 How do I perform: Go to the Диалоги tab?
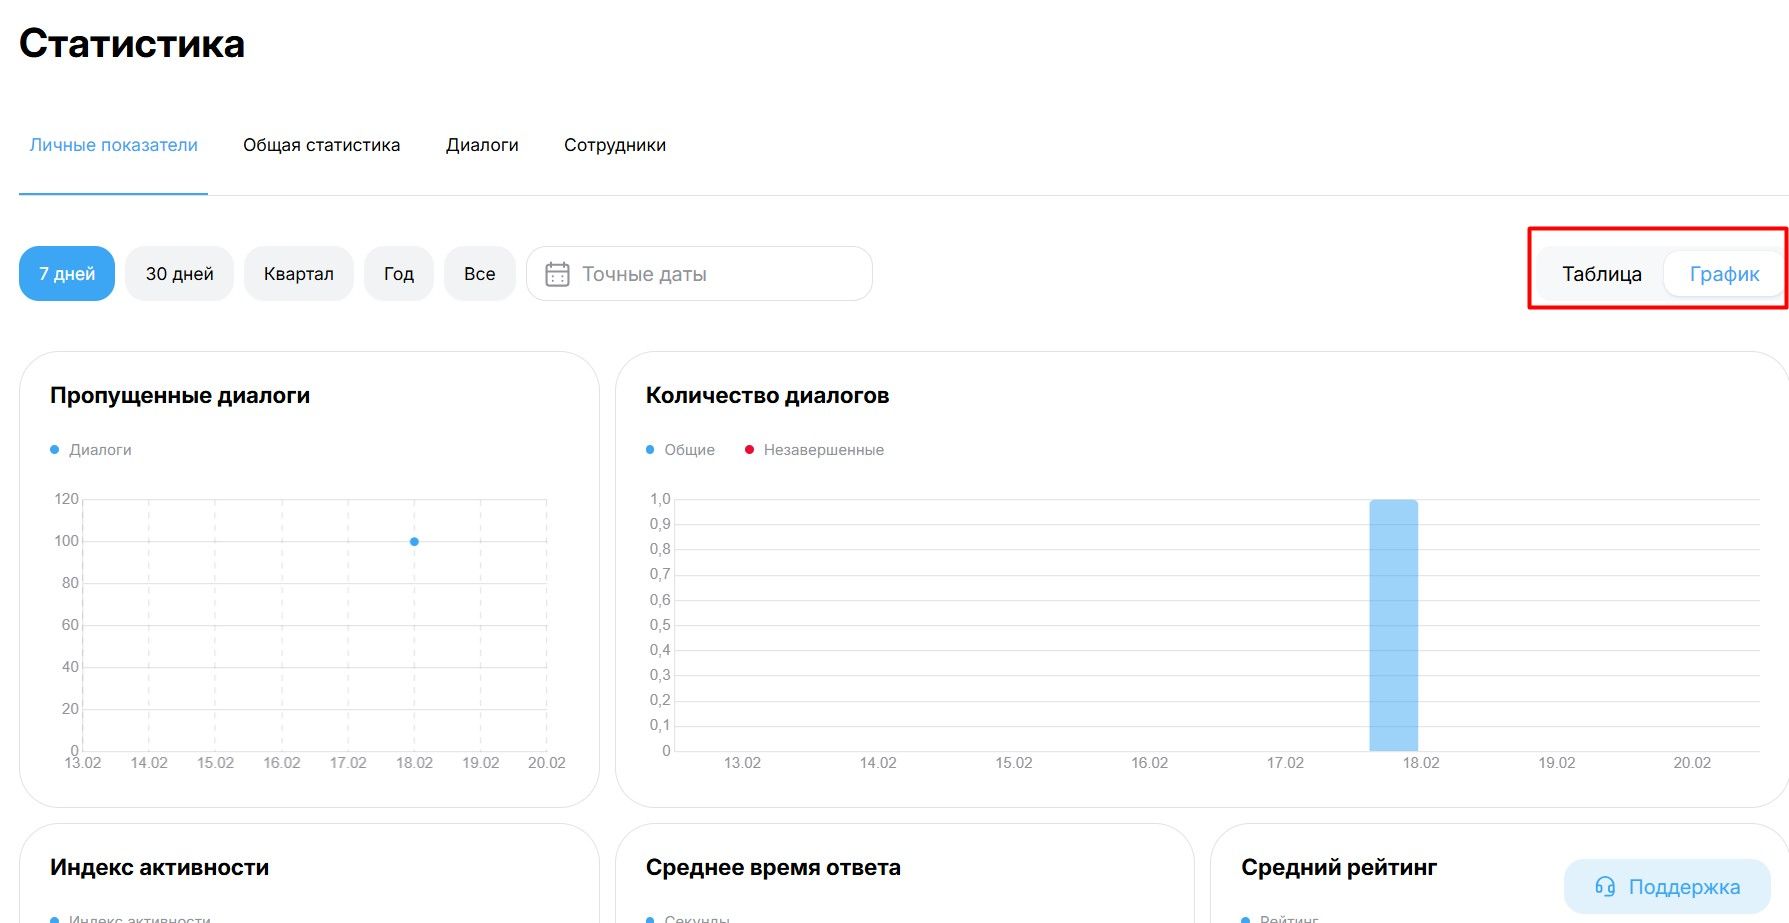coord(482,145)
